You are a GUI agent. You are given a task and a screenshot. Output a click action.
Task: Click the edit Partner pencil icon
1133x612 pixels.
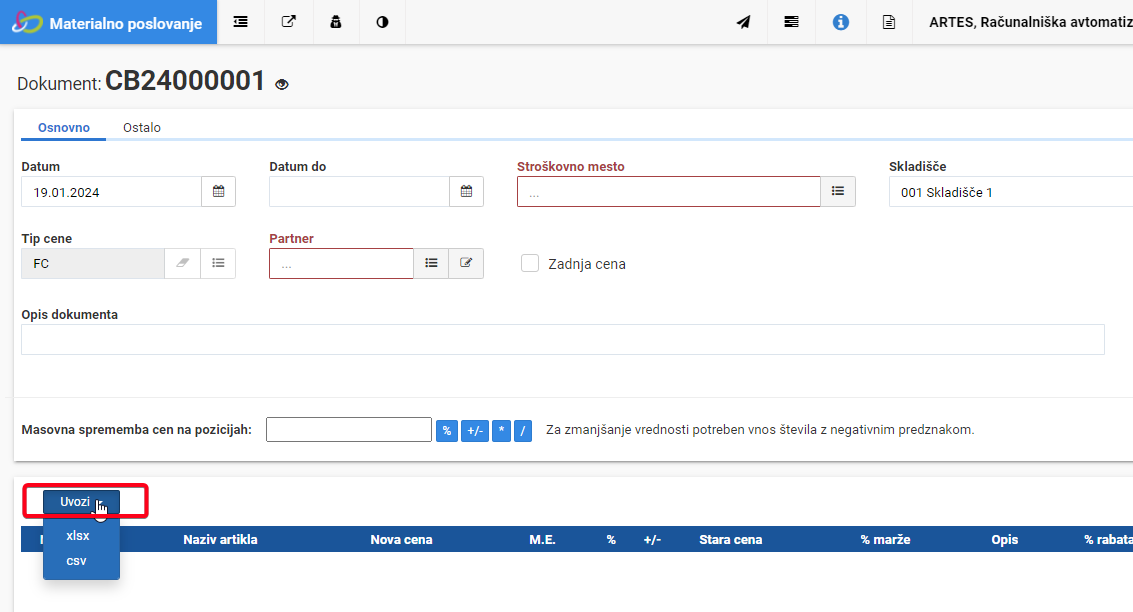[x=466, y=263]
